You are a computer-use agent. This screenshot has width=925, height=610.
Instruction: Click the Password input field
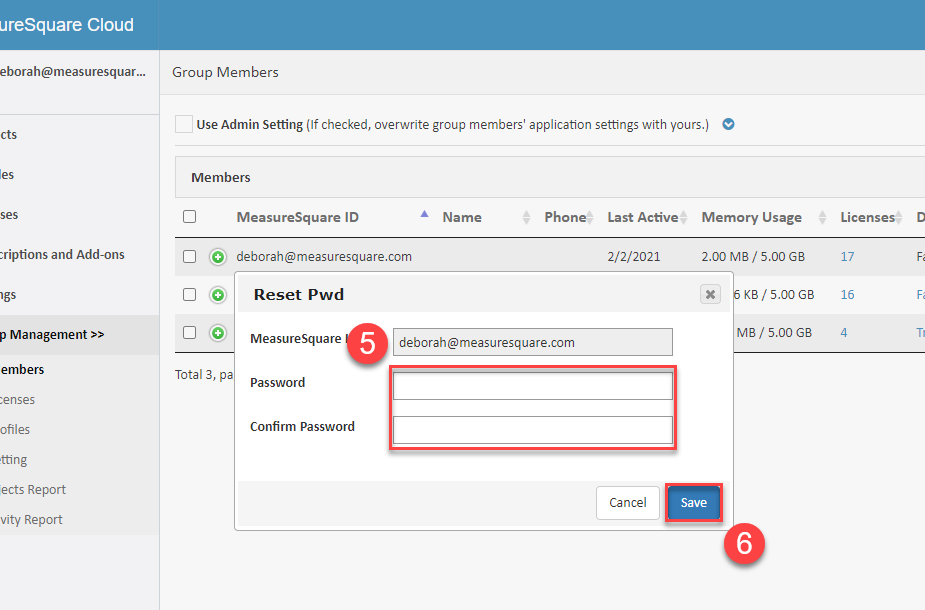pos(533,386)
